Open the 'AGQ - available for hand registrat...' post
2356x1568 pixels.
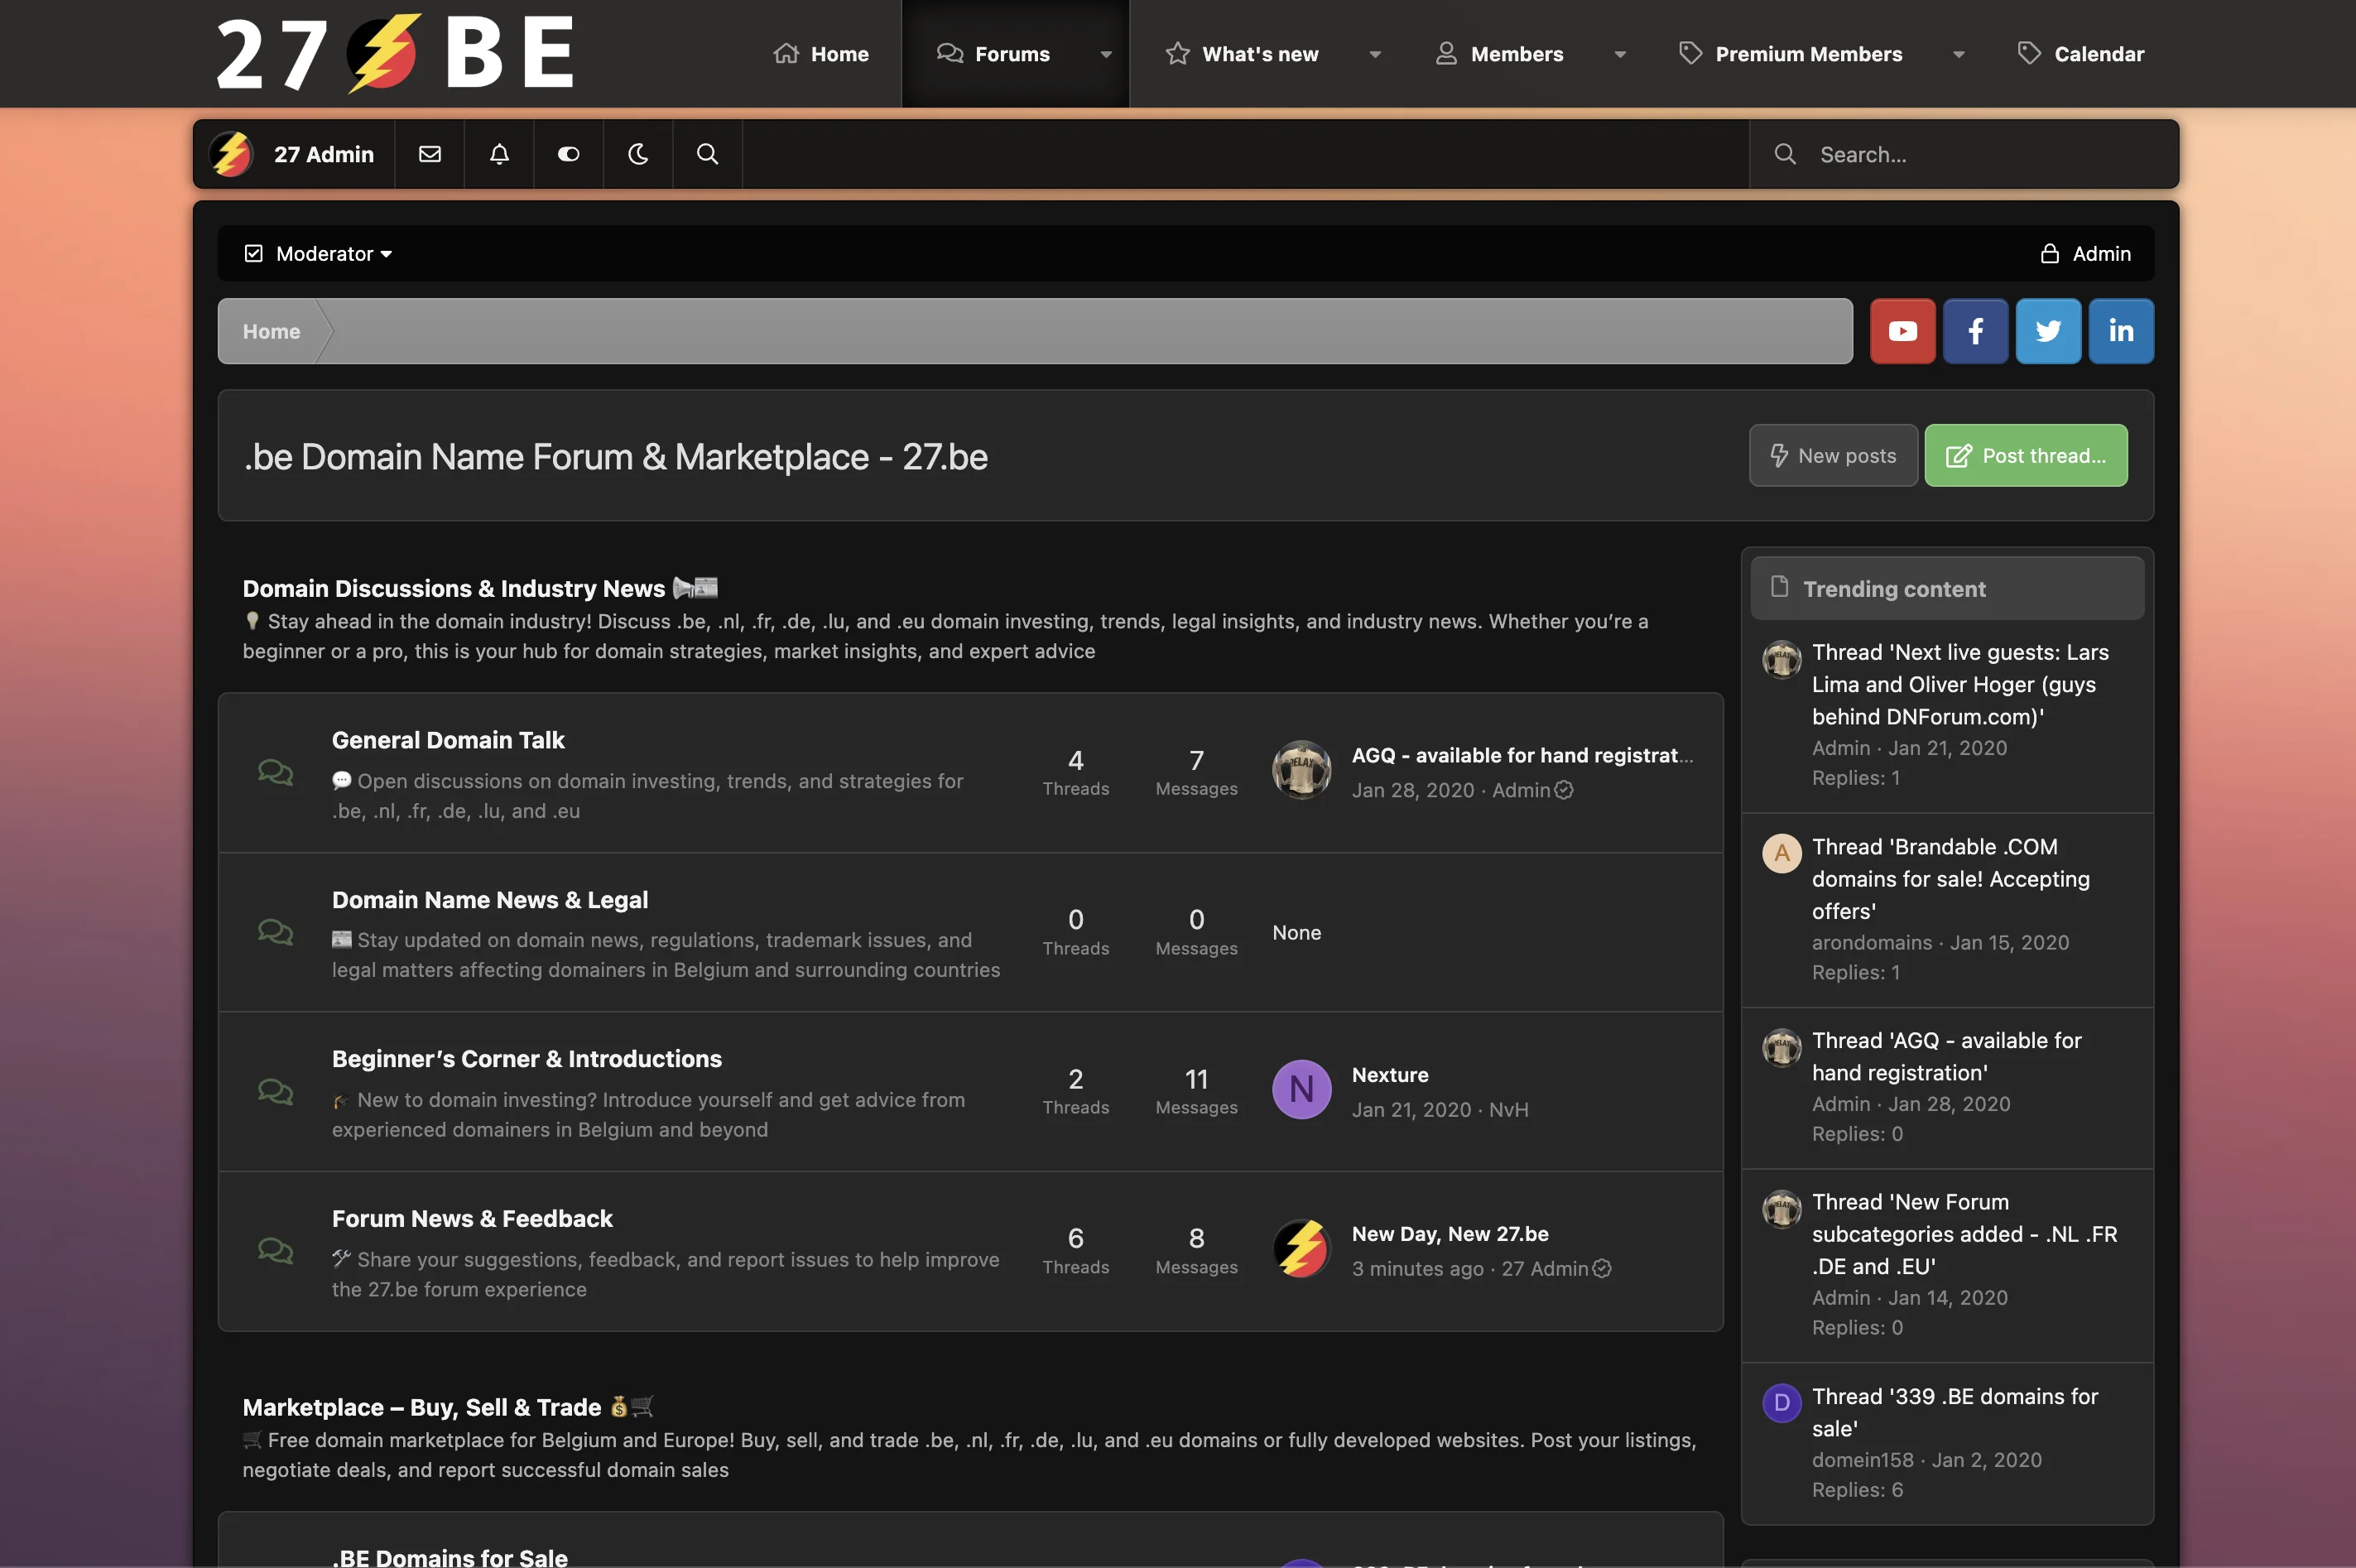(x=1522, y=755)
